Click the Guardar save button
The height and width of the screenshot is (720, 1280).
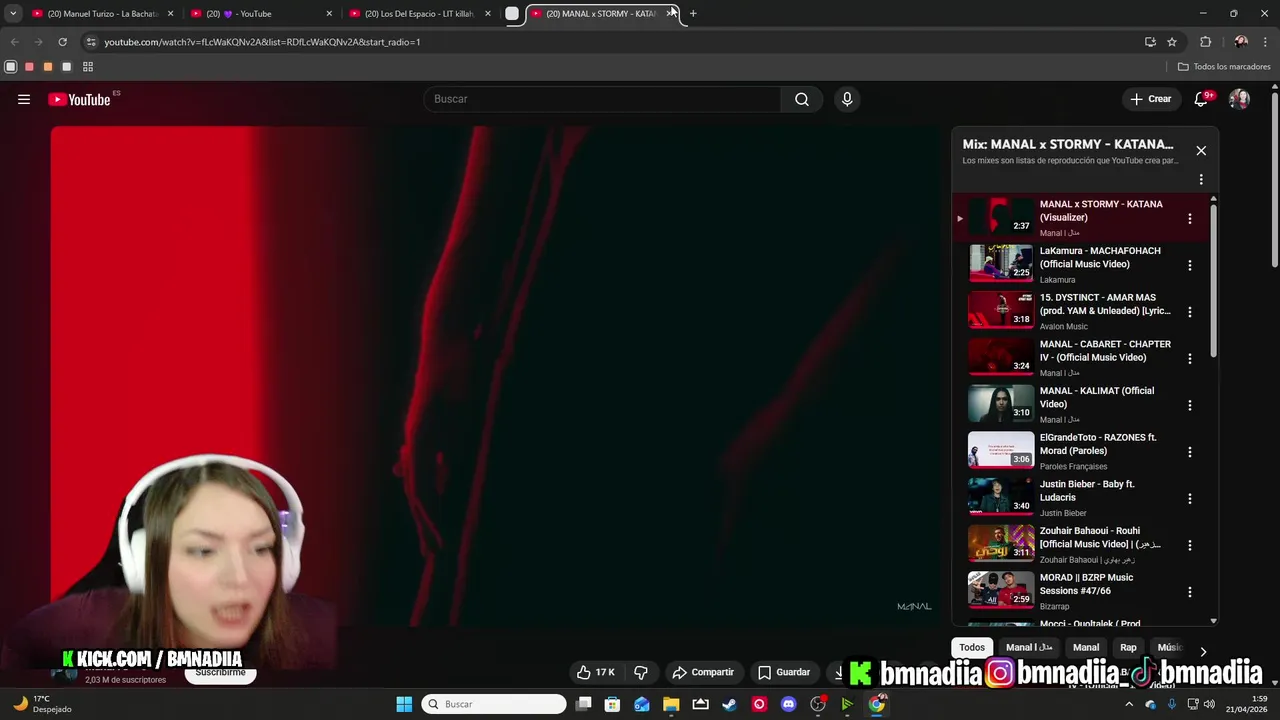point(784,672)
